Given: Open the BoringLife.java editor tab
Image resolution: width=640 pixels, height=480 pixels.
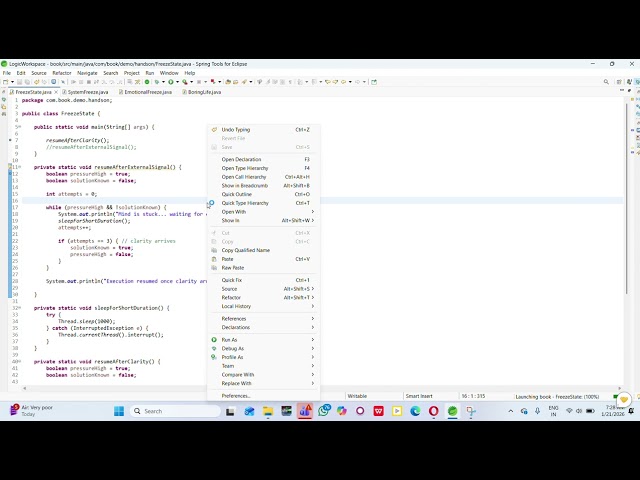Looking at the screenshot, I should 204,92.
